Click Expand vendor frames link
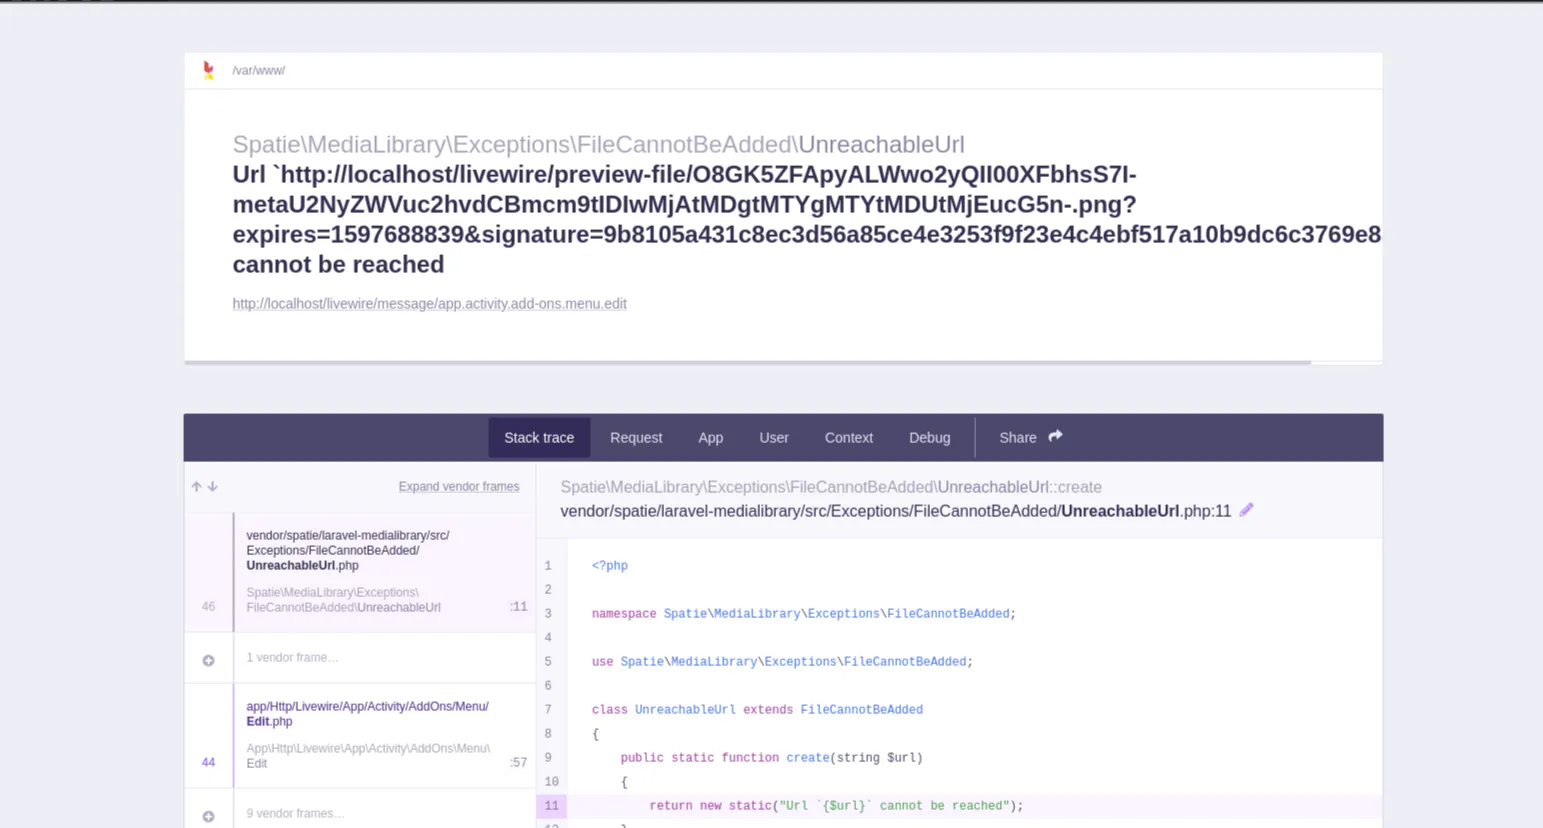 coord(459,487)
